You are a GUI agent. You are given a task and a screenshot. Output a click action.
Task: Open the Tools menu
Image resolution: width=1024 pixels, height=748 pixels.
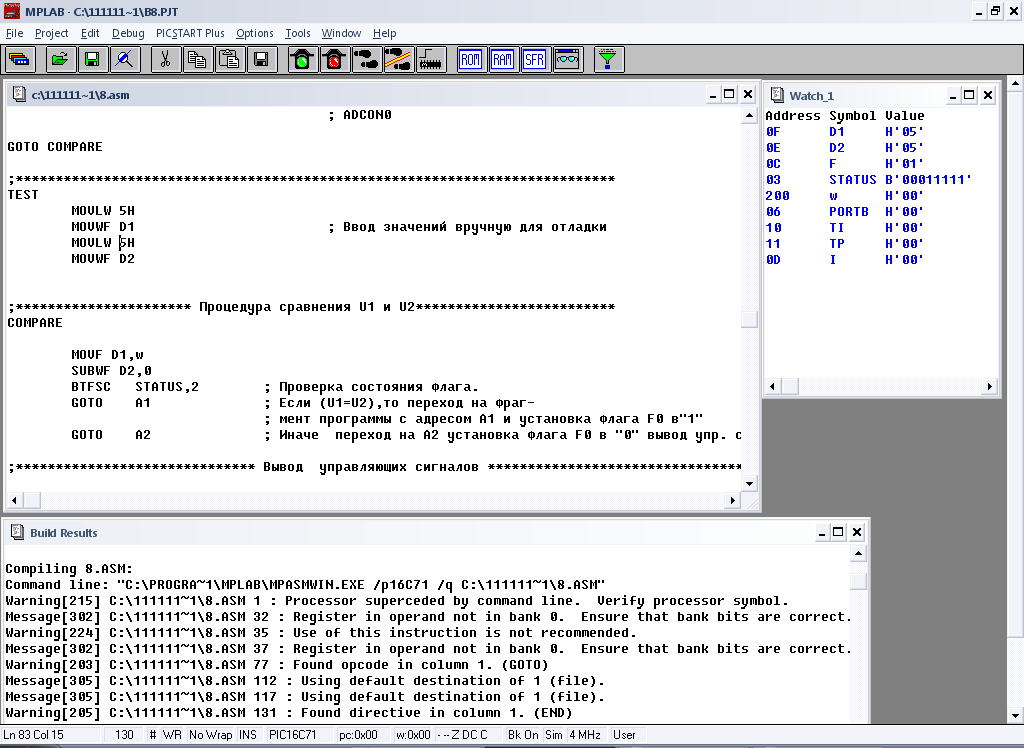point(298,33)
